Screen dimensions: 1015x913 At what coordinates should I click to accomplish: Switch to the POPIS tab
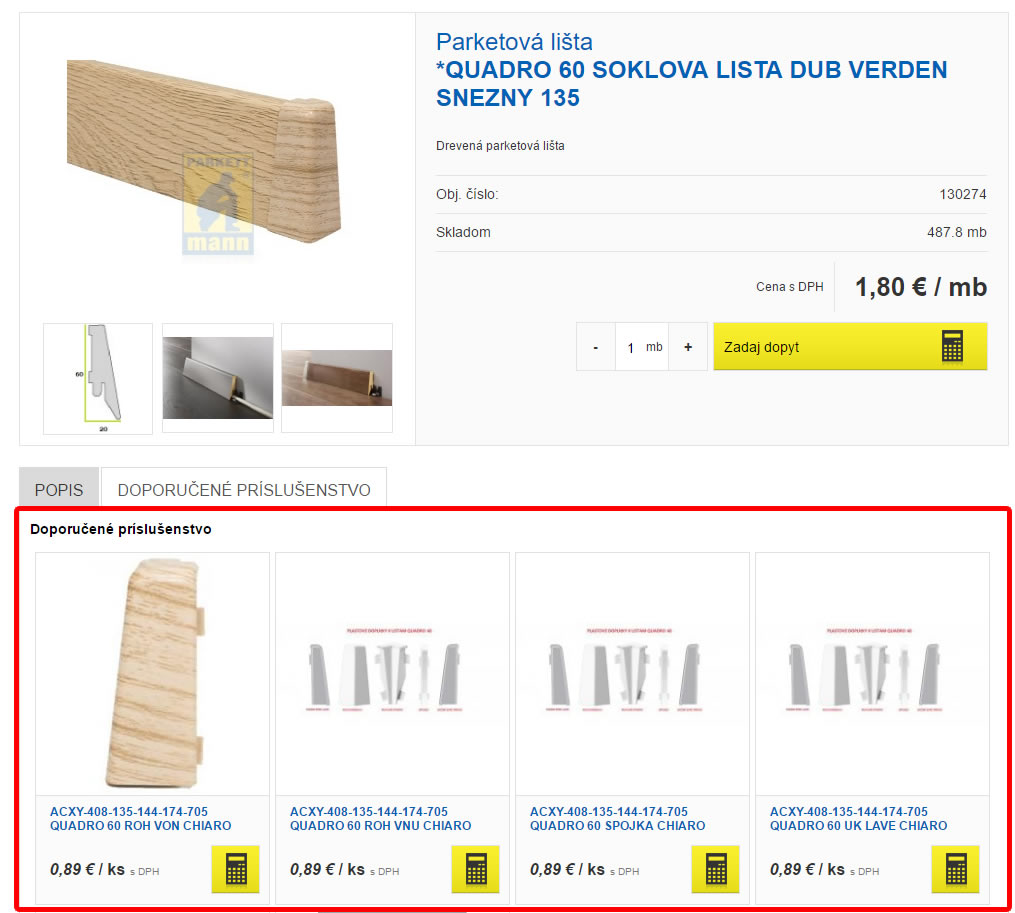59,490
